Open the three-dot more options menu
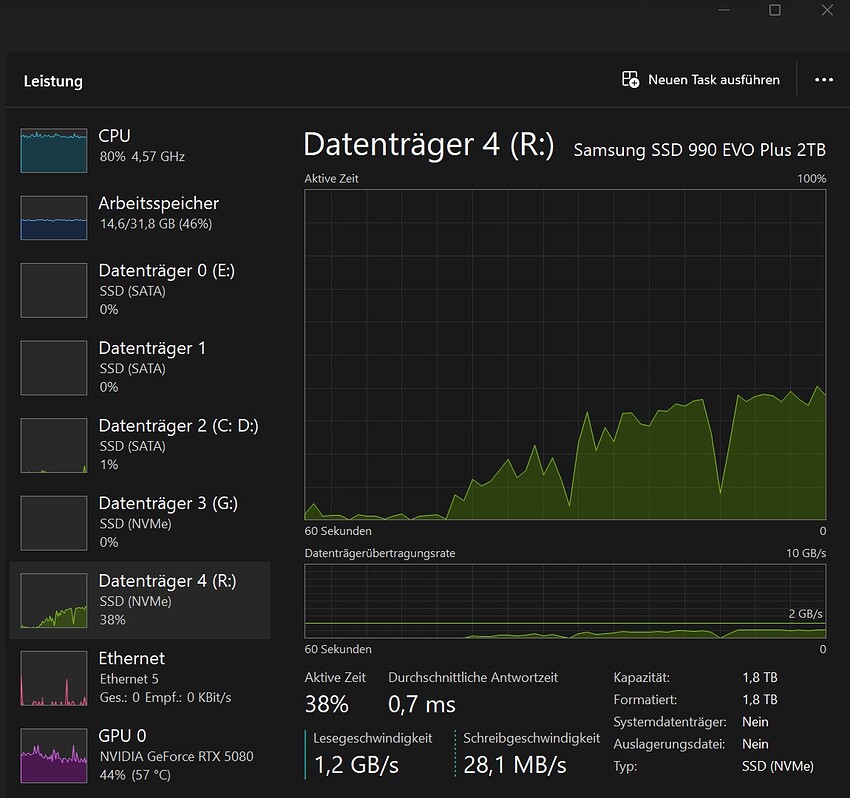This screenshot has width=850, height=798. (824, 80)
